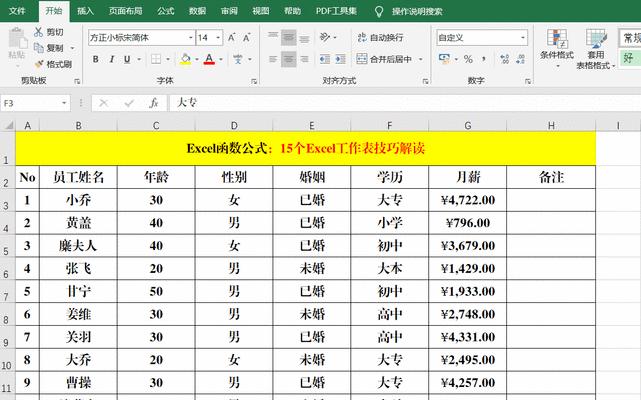This screenshot has height=400, width=641.
Task: Toggle Underline formatting
Action: 127,59
